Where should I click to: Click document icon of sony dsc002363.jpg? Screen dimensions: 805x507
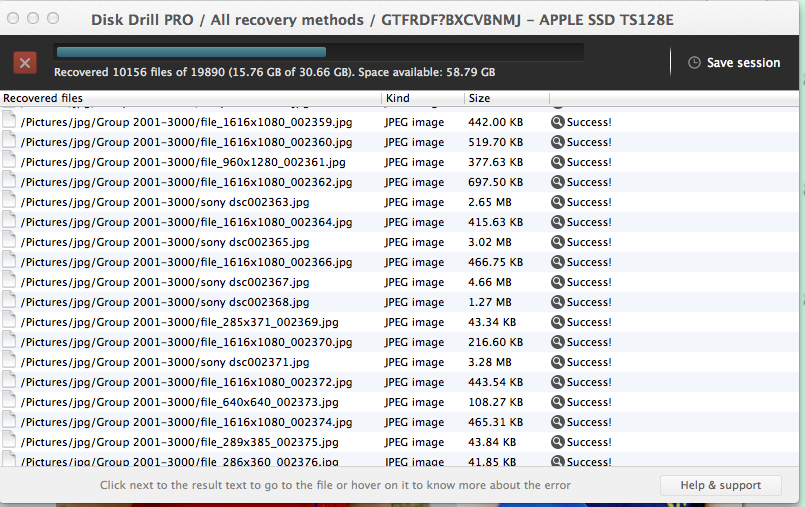point(9,200)
